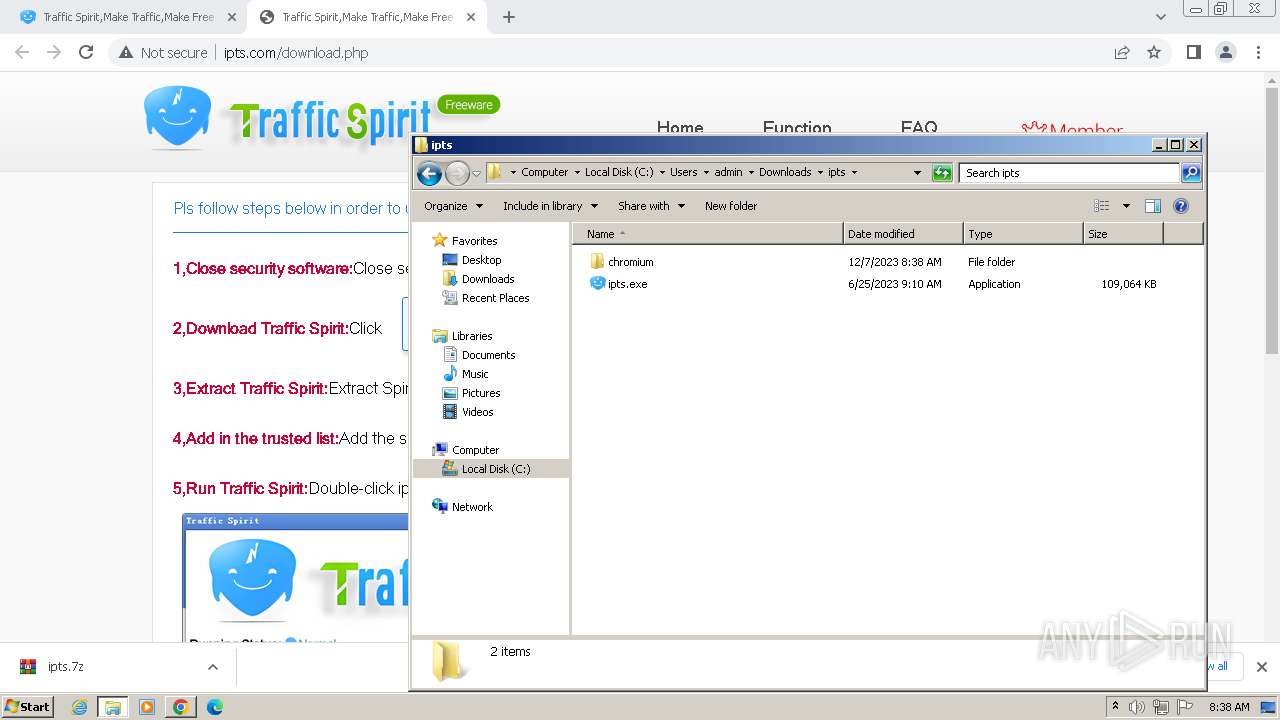Close the first Traffic Spirit tab
Viewport: 1280px width, 720px height.
click(x=232, y=17)
